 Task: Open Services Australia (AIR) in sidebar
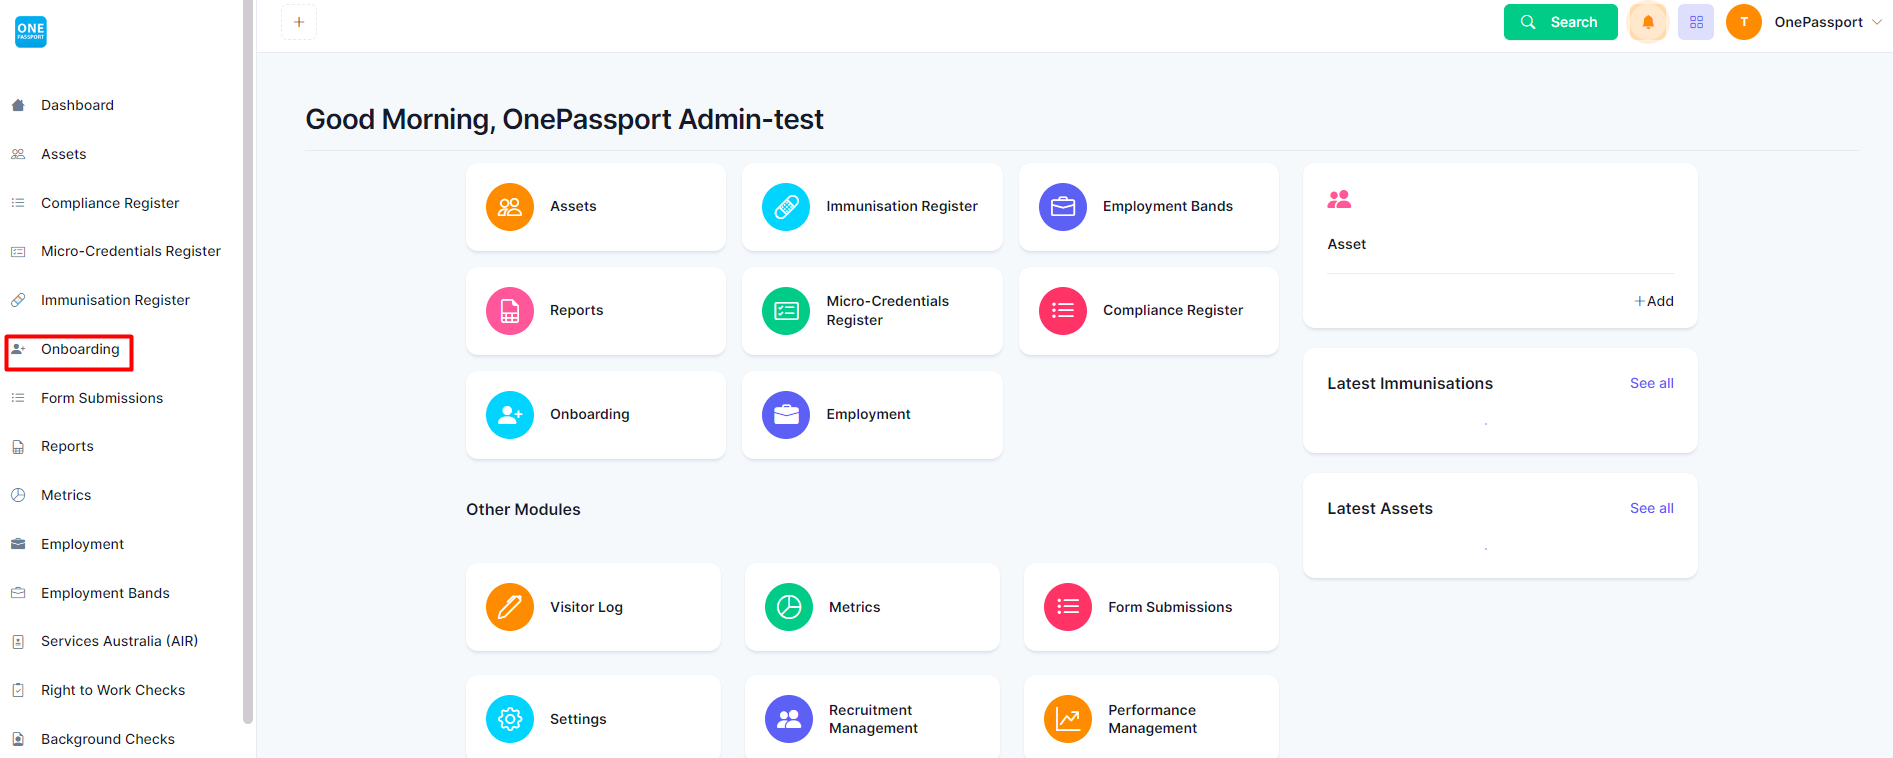tap(119, 641)
